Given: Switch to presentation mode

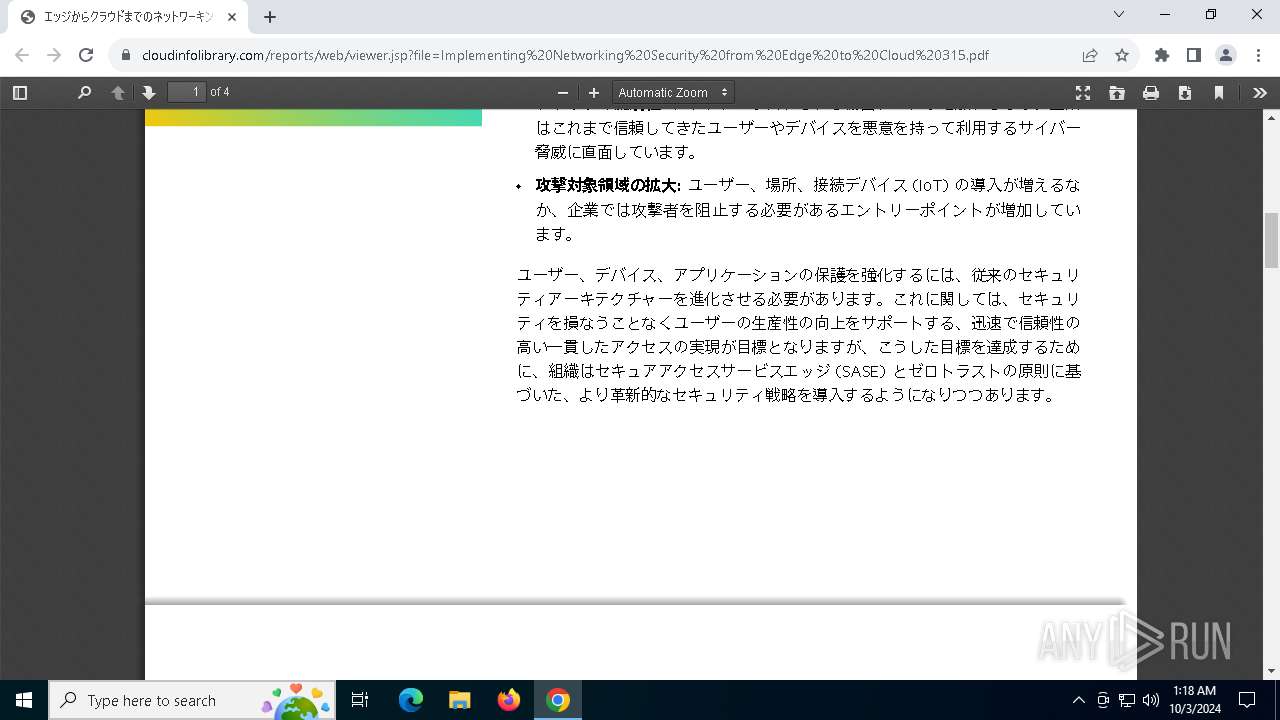Looking at the screenshot, I should pos(1083,92).
